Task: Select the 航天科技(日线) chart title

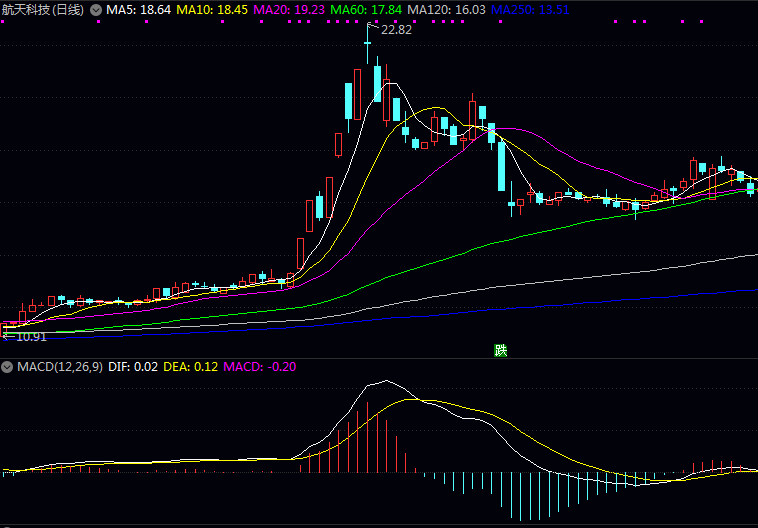Action: tap(43, 10)
